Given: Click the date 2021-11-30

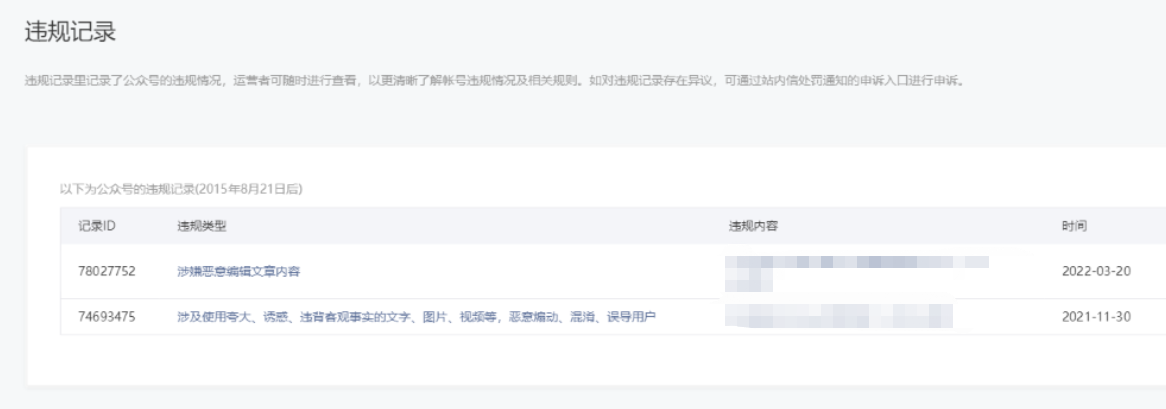Looking at the screenshot, I should [x=1097, y=318].
